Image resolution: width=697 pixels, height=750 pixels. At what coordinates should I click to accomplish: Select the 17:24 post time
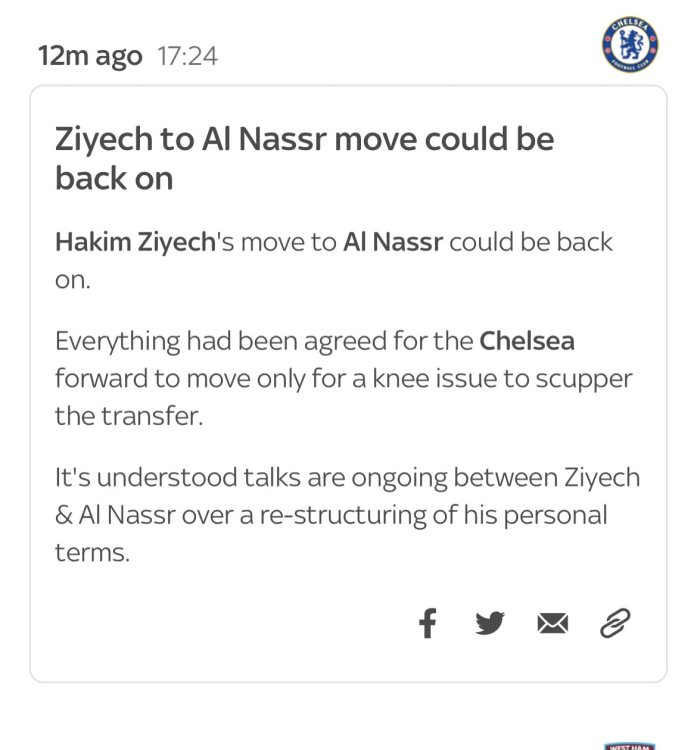point(187,56)
